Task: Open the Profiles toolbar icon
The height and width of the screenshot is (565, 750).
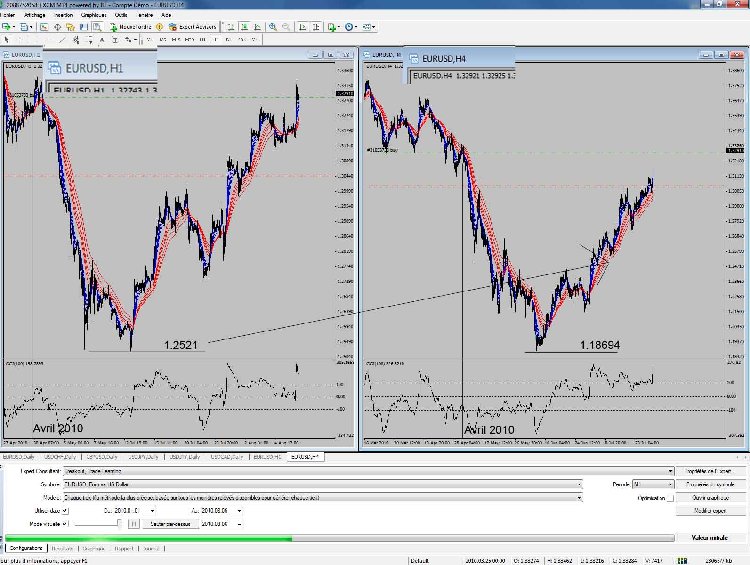Action: [x=25, y=27]
